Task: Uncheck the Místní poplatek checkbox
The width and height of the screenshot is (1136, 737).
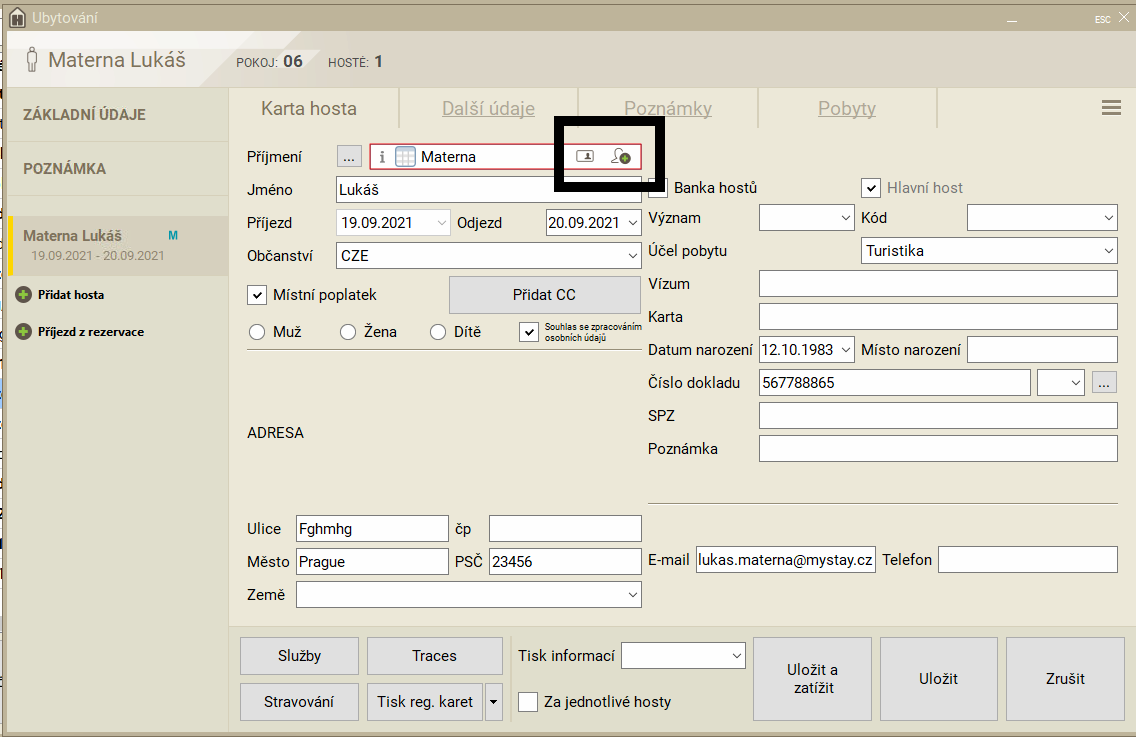Action: pyautogui.click(x=257, y=295)
